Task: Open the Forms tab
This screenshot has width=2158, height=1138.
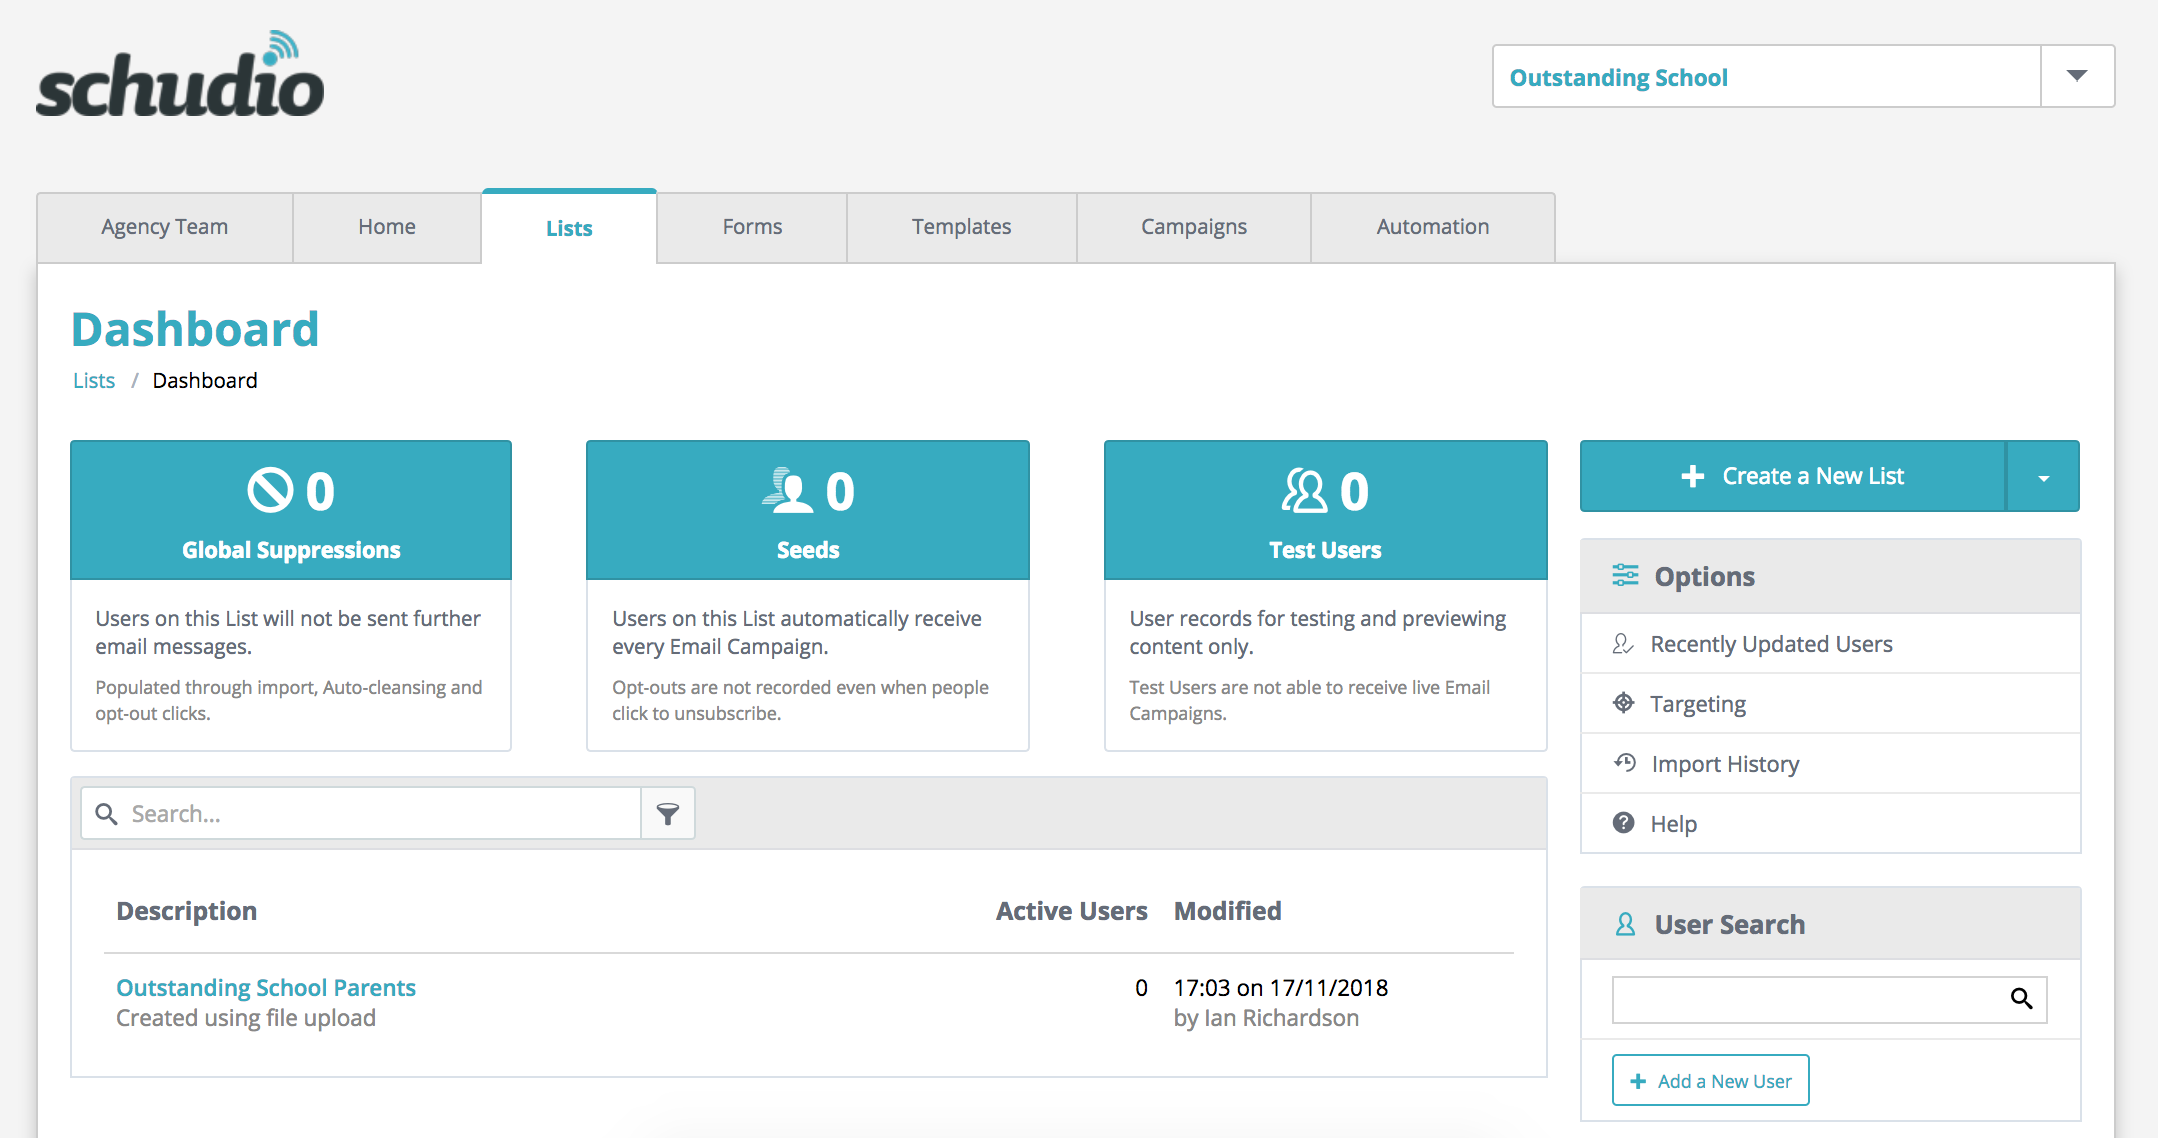Action: (x=752, y=227)
